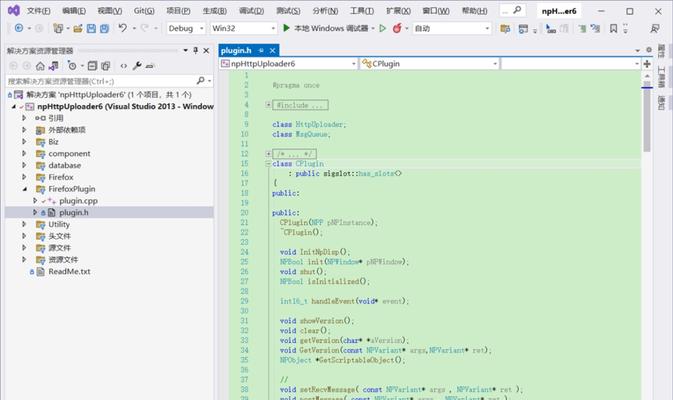Open the Solution Explorer window options arrow
Screen dimensions: 673x400
click(x=185, y=50)
